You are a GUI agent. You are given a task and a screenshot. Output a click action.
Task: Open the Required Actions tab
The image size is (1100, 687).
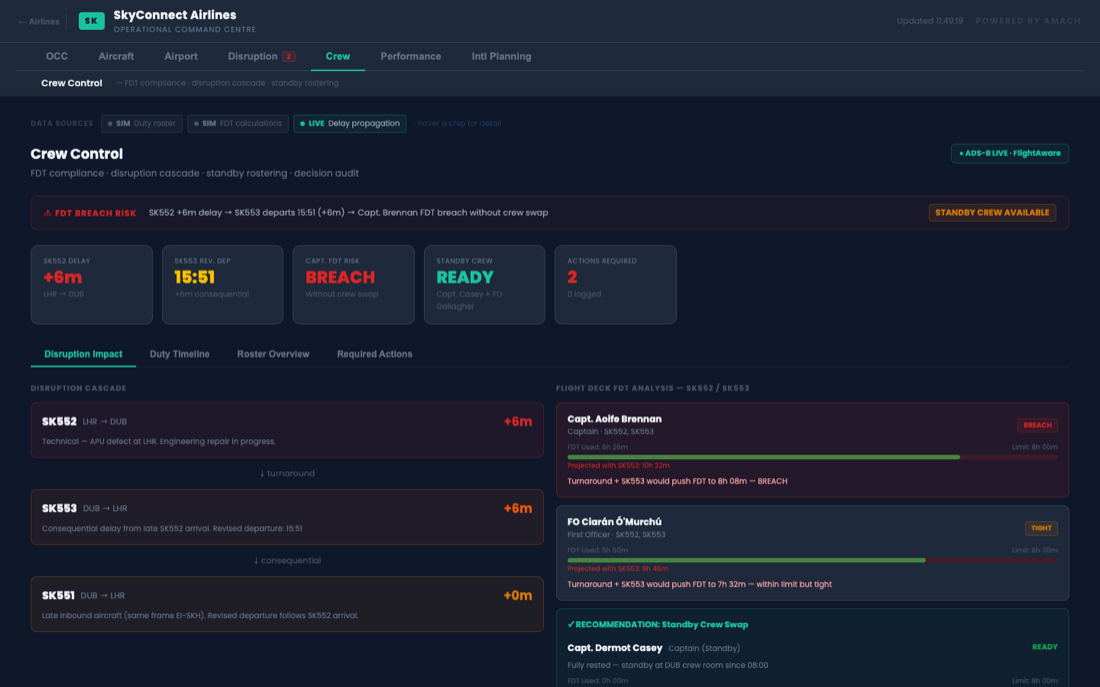[375, 354]
